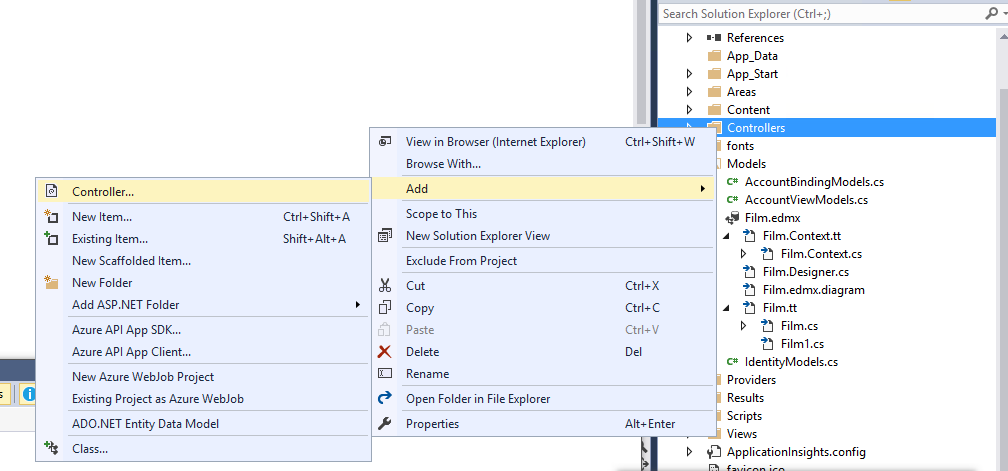Screen dimensions: 1008x471
Task: Collapse the Film.Context.tt node
Action: (x=726, y=236)
